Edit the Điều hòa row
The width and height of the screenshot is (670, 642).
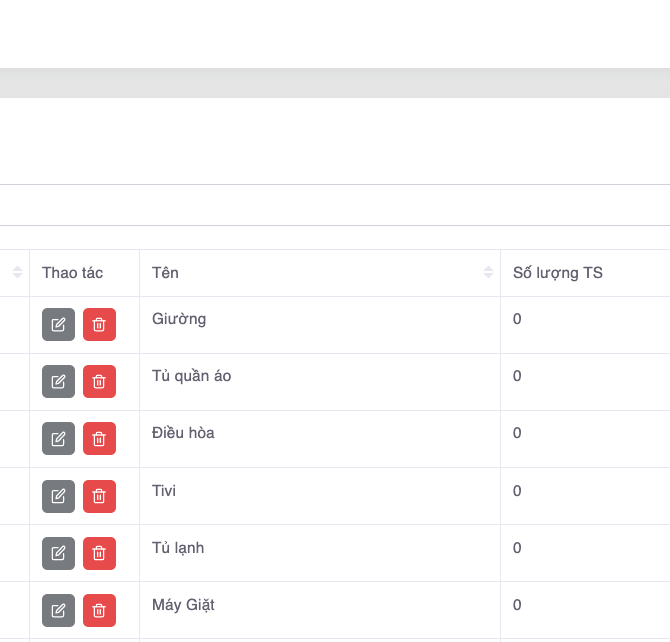click(x=58, y=439)
